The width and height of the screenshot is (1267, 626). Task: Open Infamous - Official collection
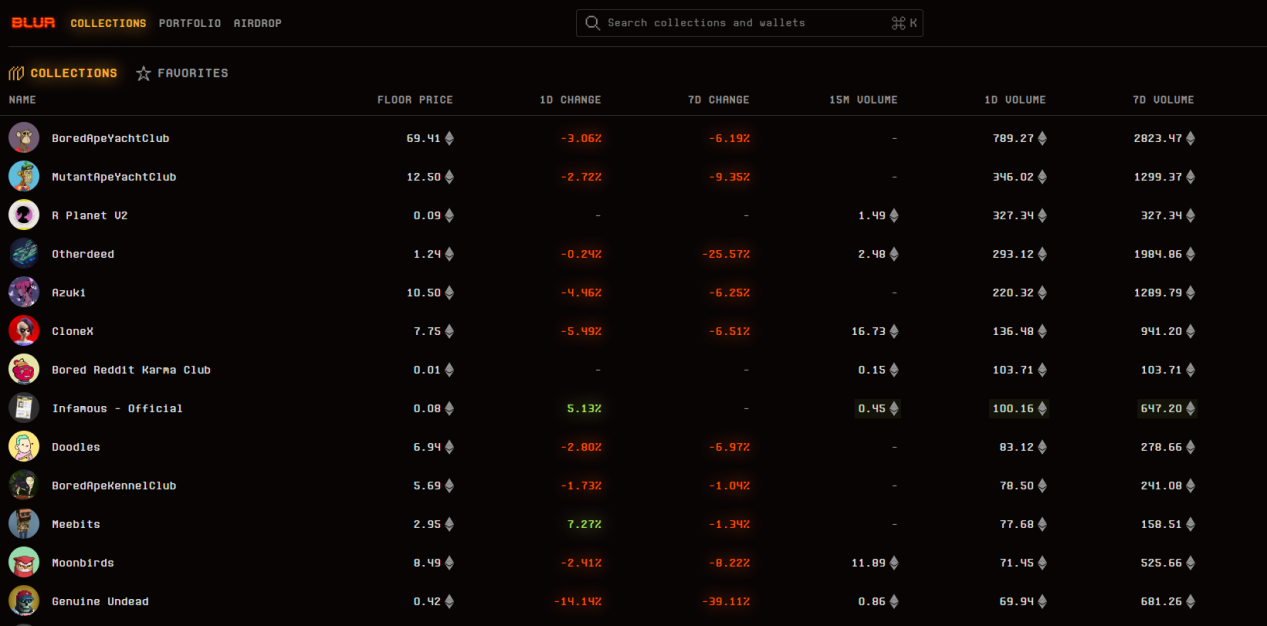pos(117,409)
